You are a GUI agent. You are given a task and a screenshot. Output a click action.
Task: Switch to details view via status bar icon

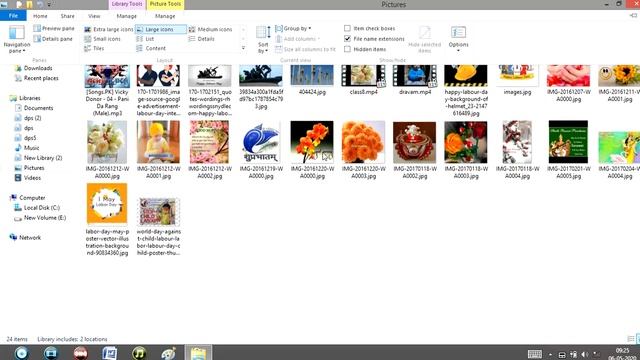[631, 339]
